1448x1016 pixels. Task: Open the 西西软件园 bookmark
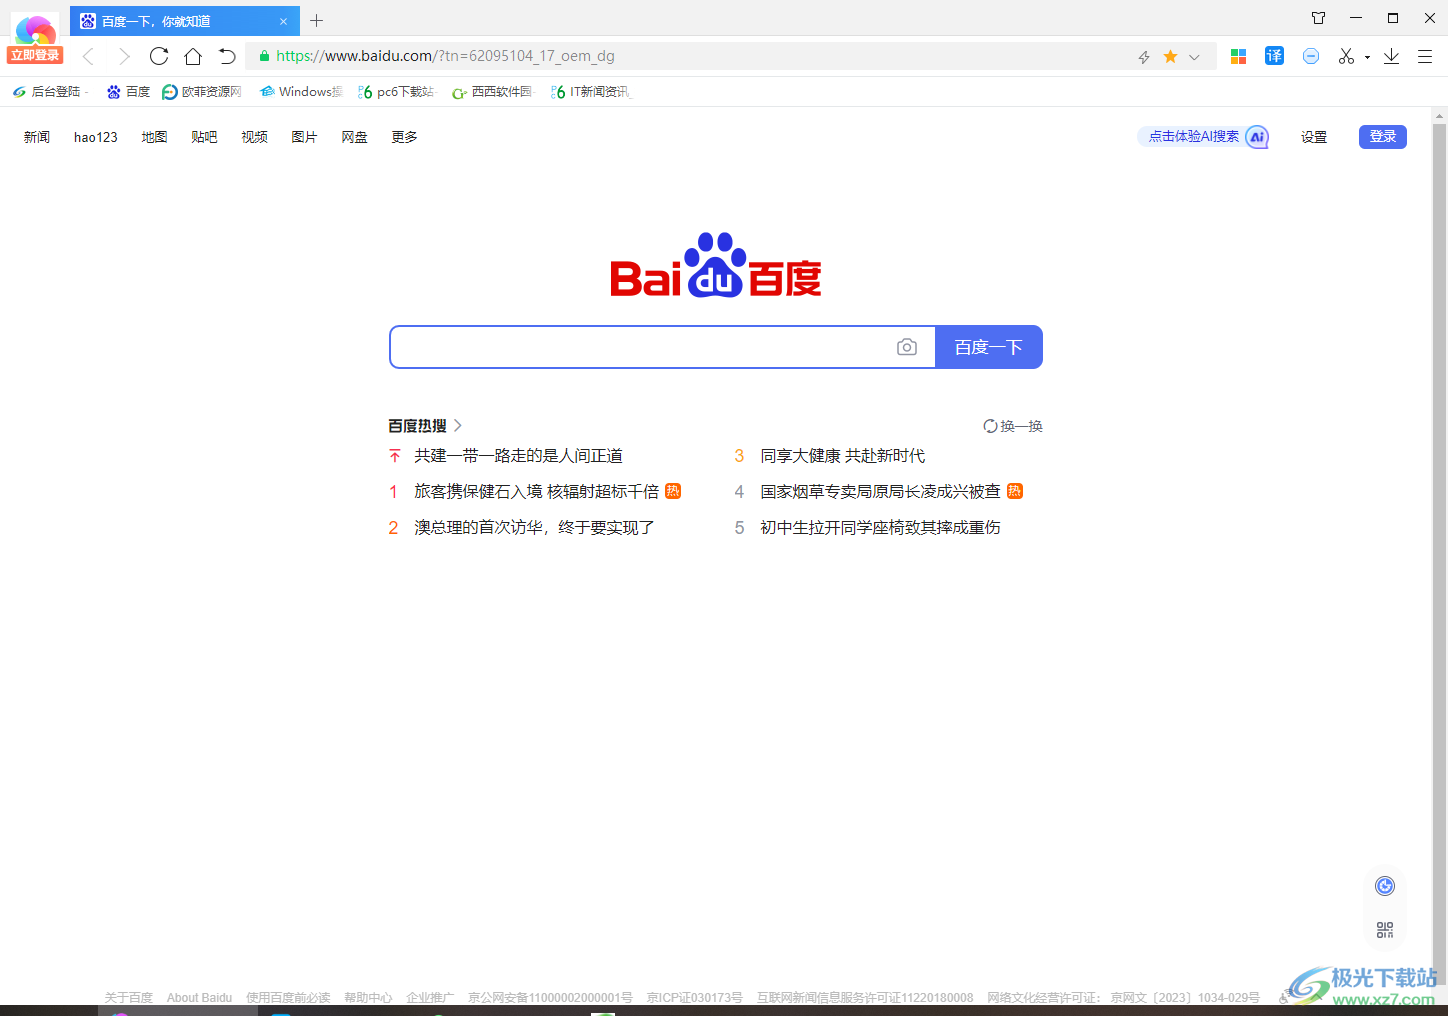click(x=493, y=91)
